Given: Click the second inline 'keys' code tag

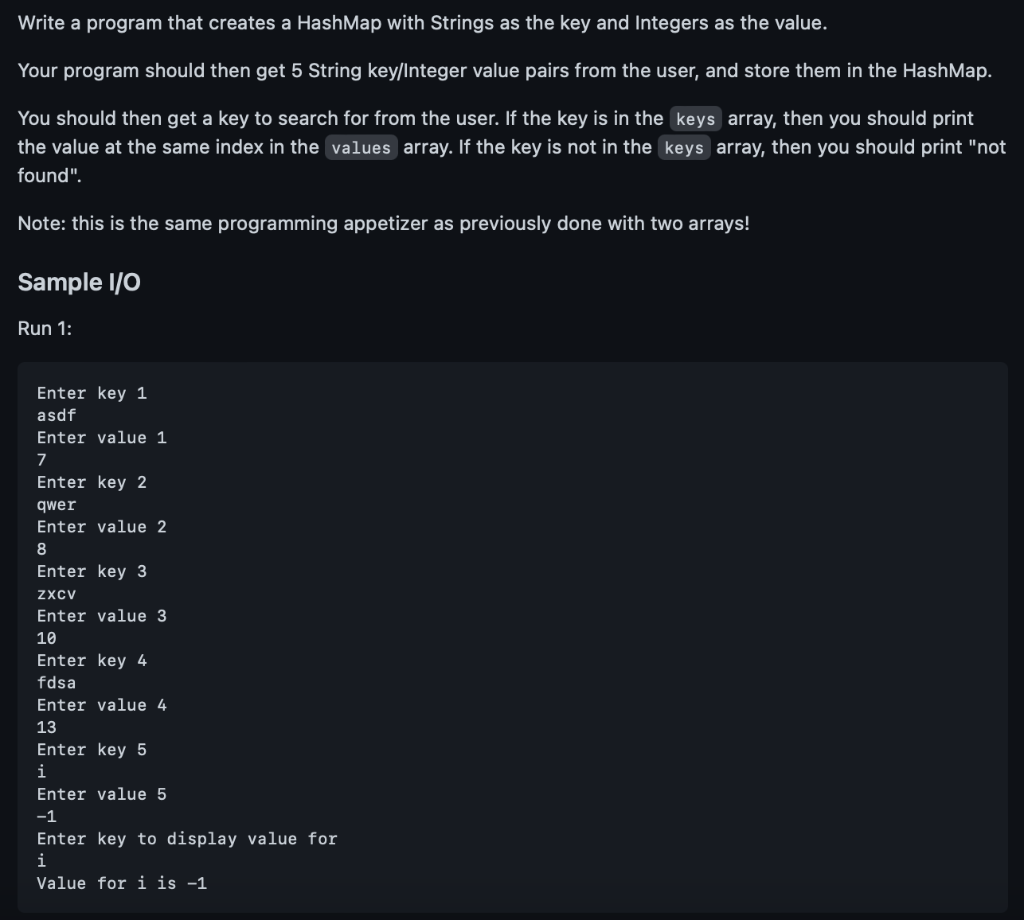Looking at the screenshot, I should tap(684, 148).
